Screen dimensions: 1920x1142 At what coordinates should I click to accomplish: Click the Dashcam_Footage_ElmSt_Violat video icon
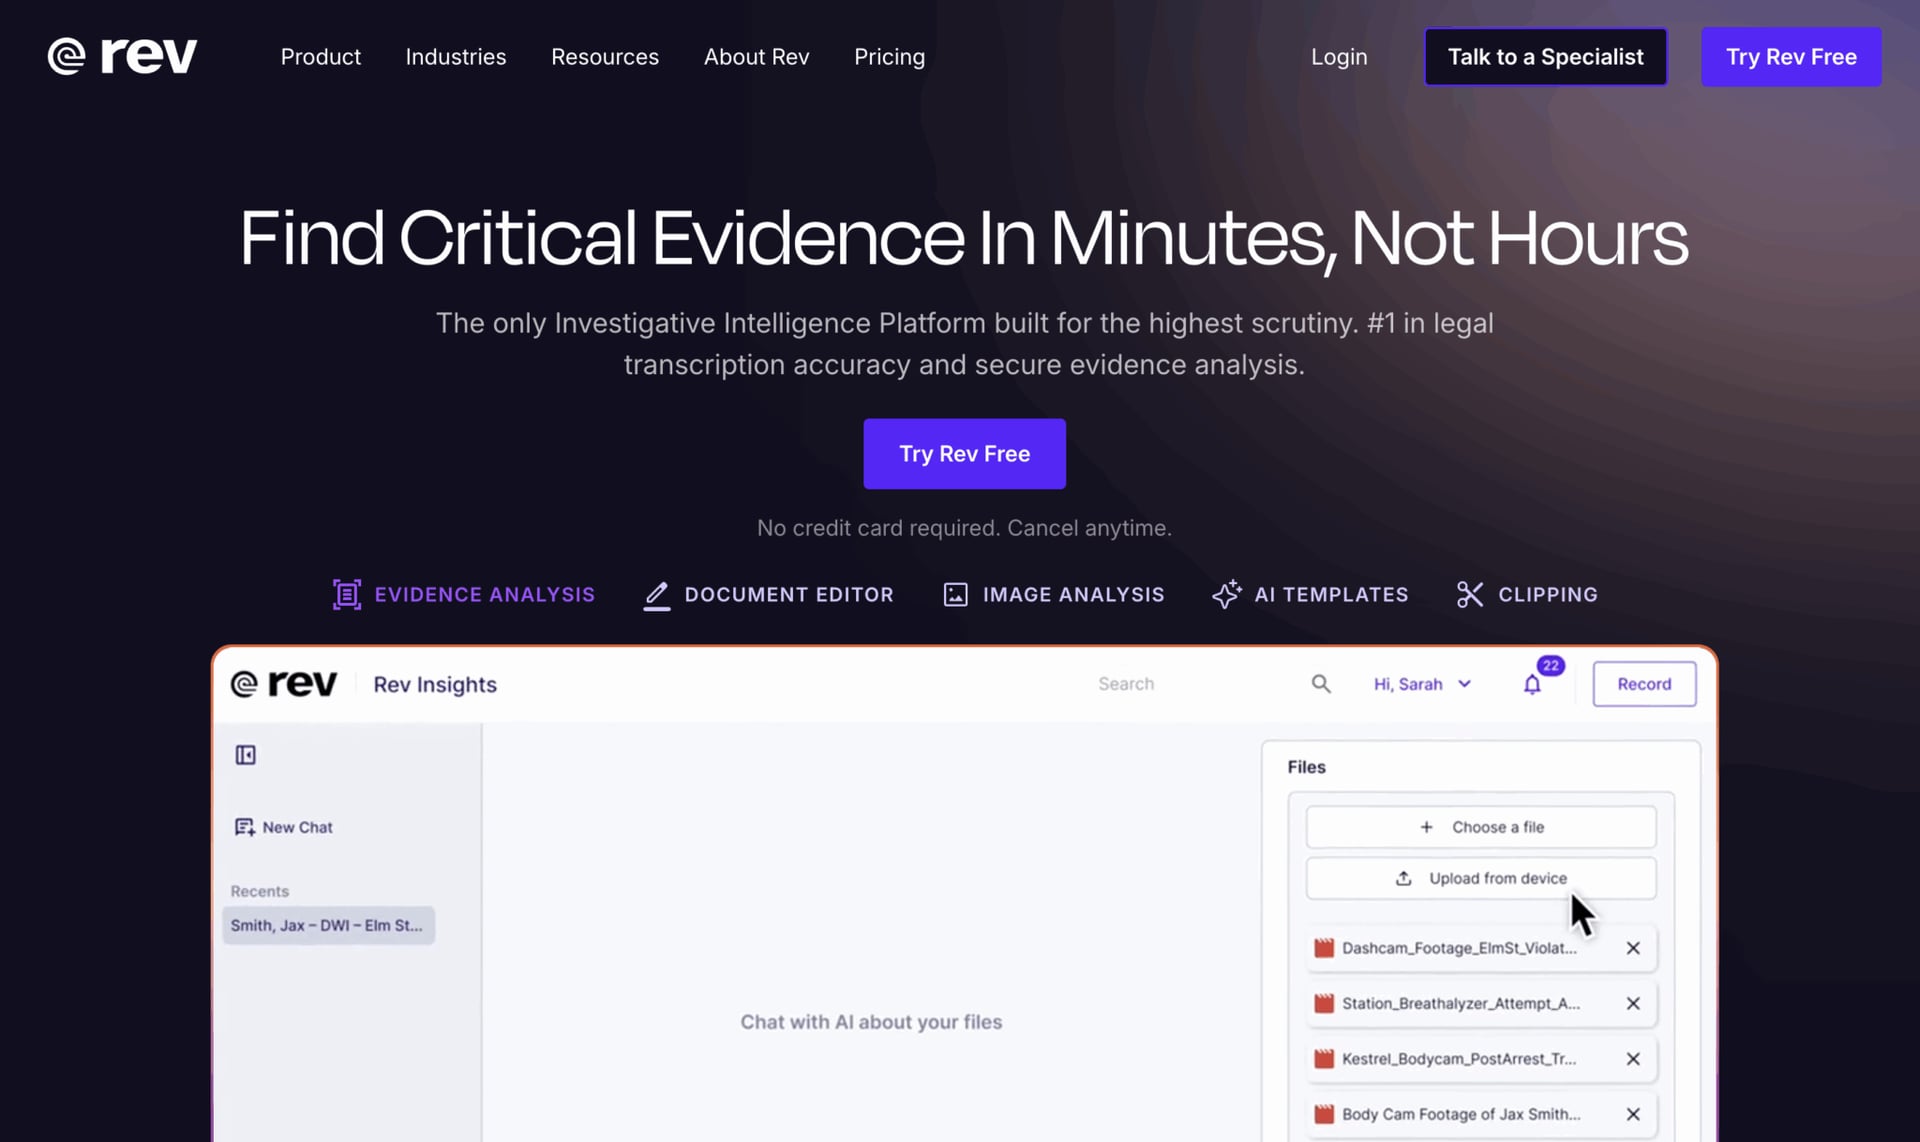[x=1324, y=948]
